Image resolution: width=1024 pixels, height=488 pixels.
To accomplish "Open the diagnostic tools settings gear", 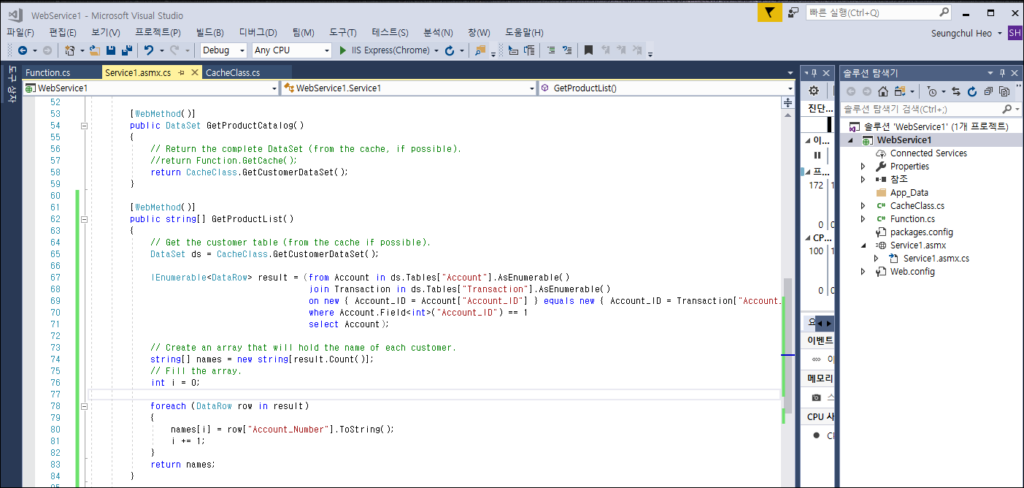I will pos(814,91).
